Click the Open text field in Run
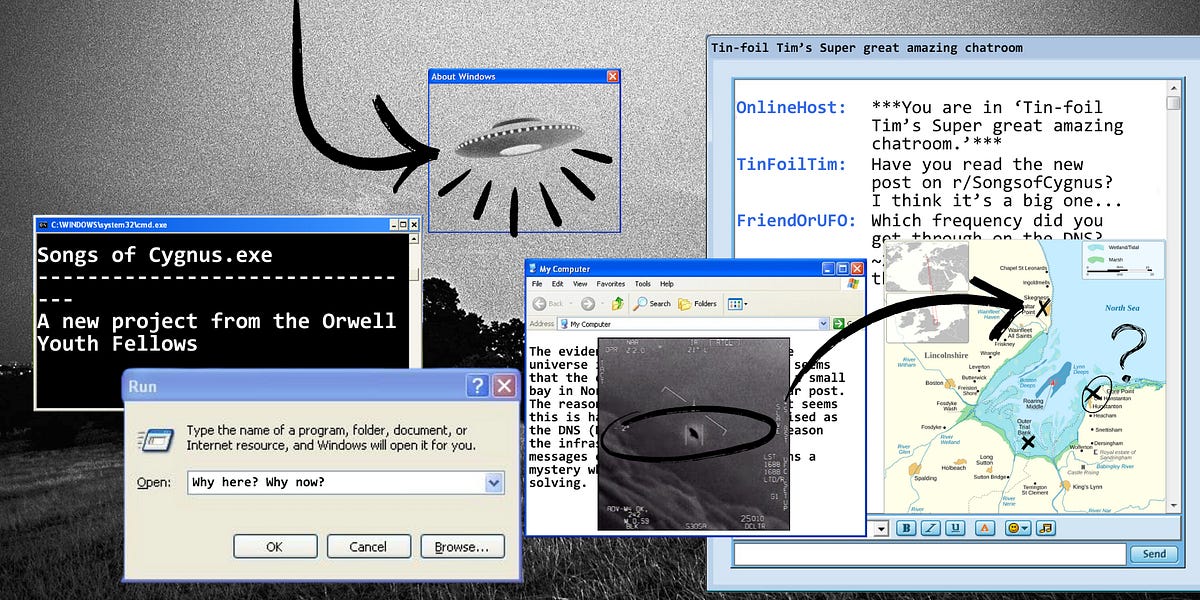 345,483
